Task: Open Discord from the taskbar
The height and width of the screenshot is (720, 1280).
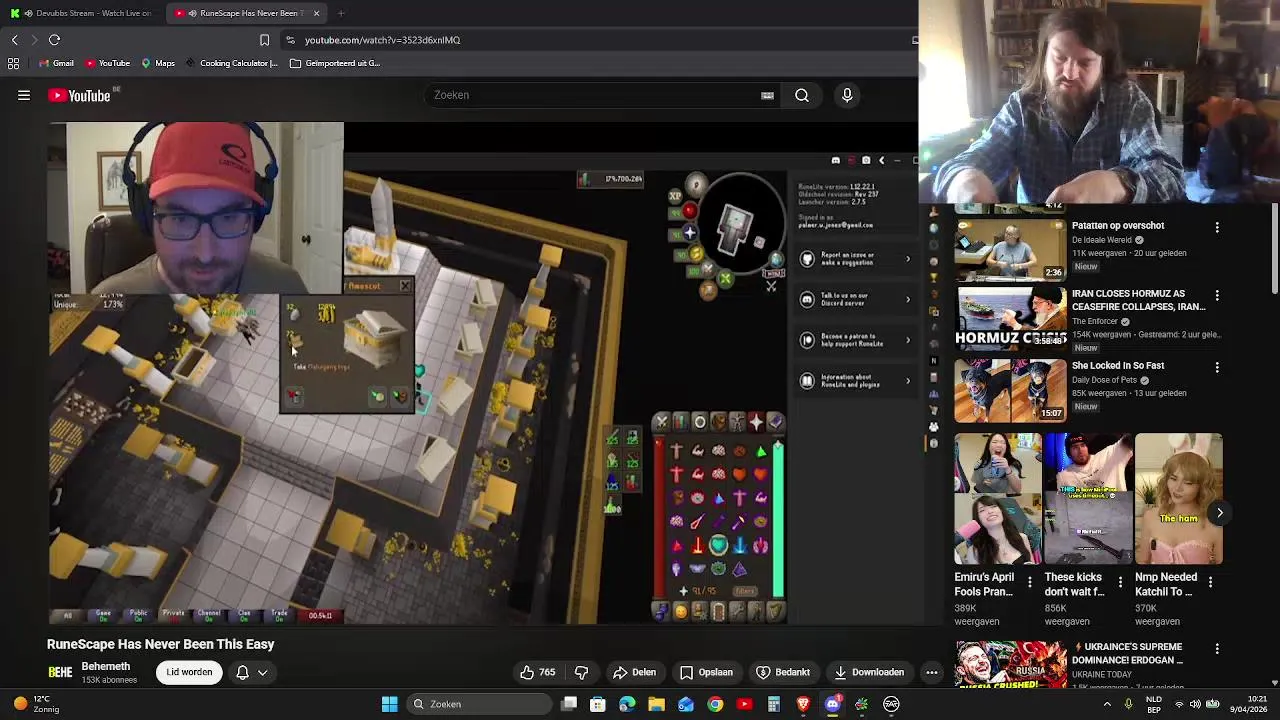Action: 832,704
